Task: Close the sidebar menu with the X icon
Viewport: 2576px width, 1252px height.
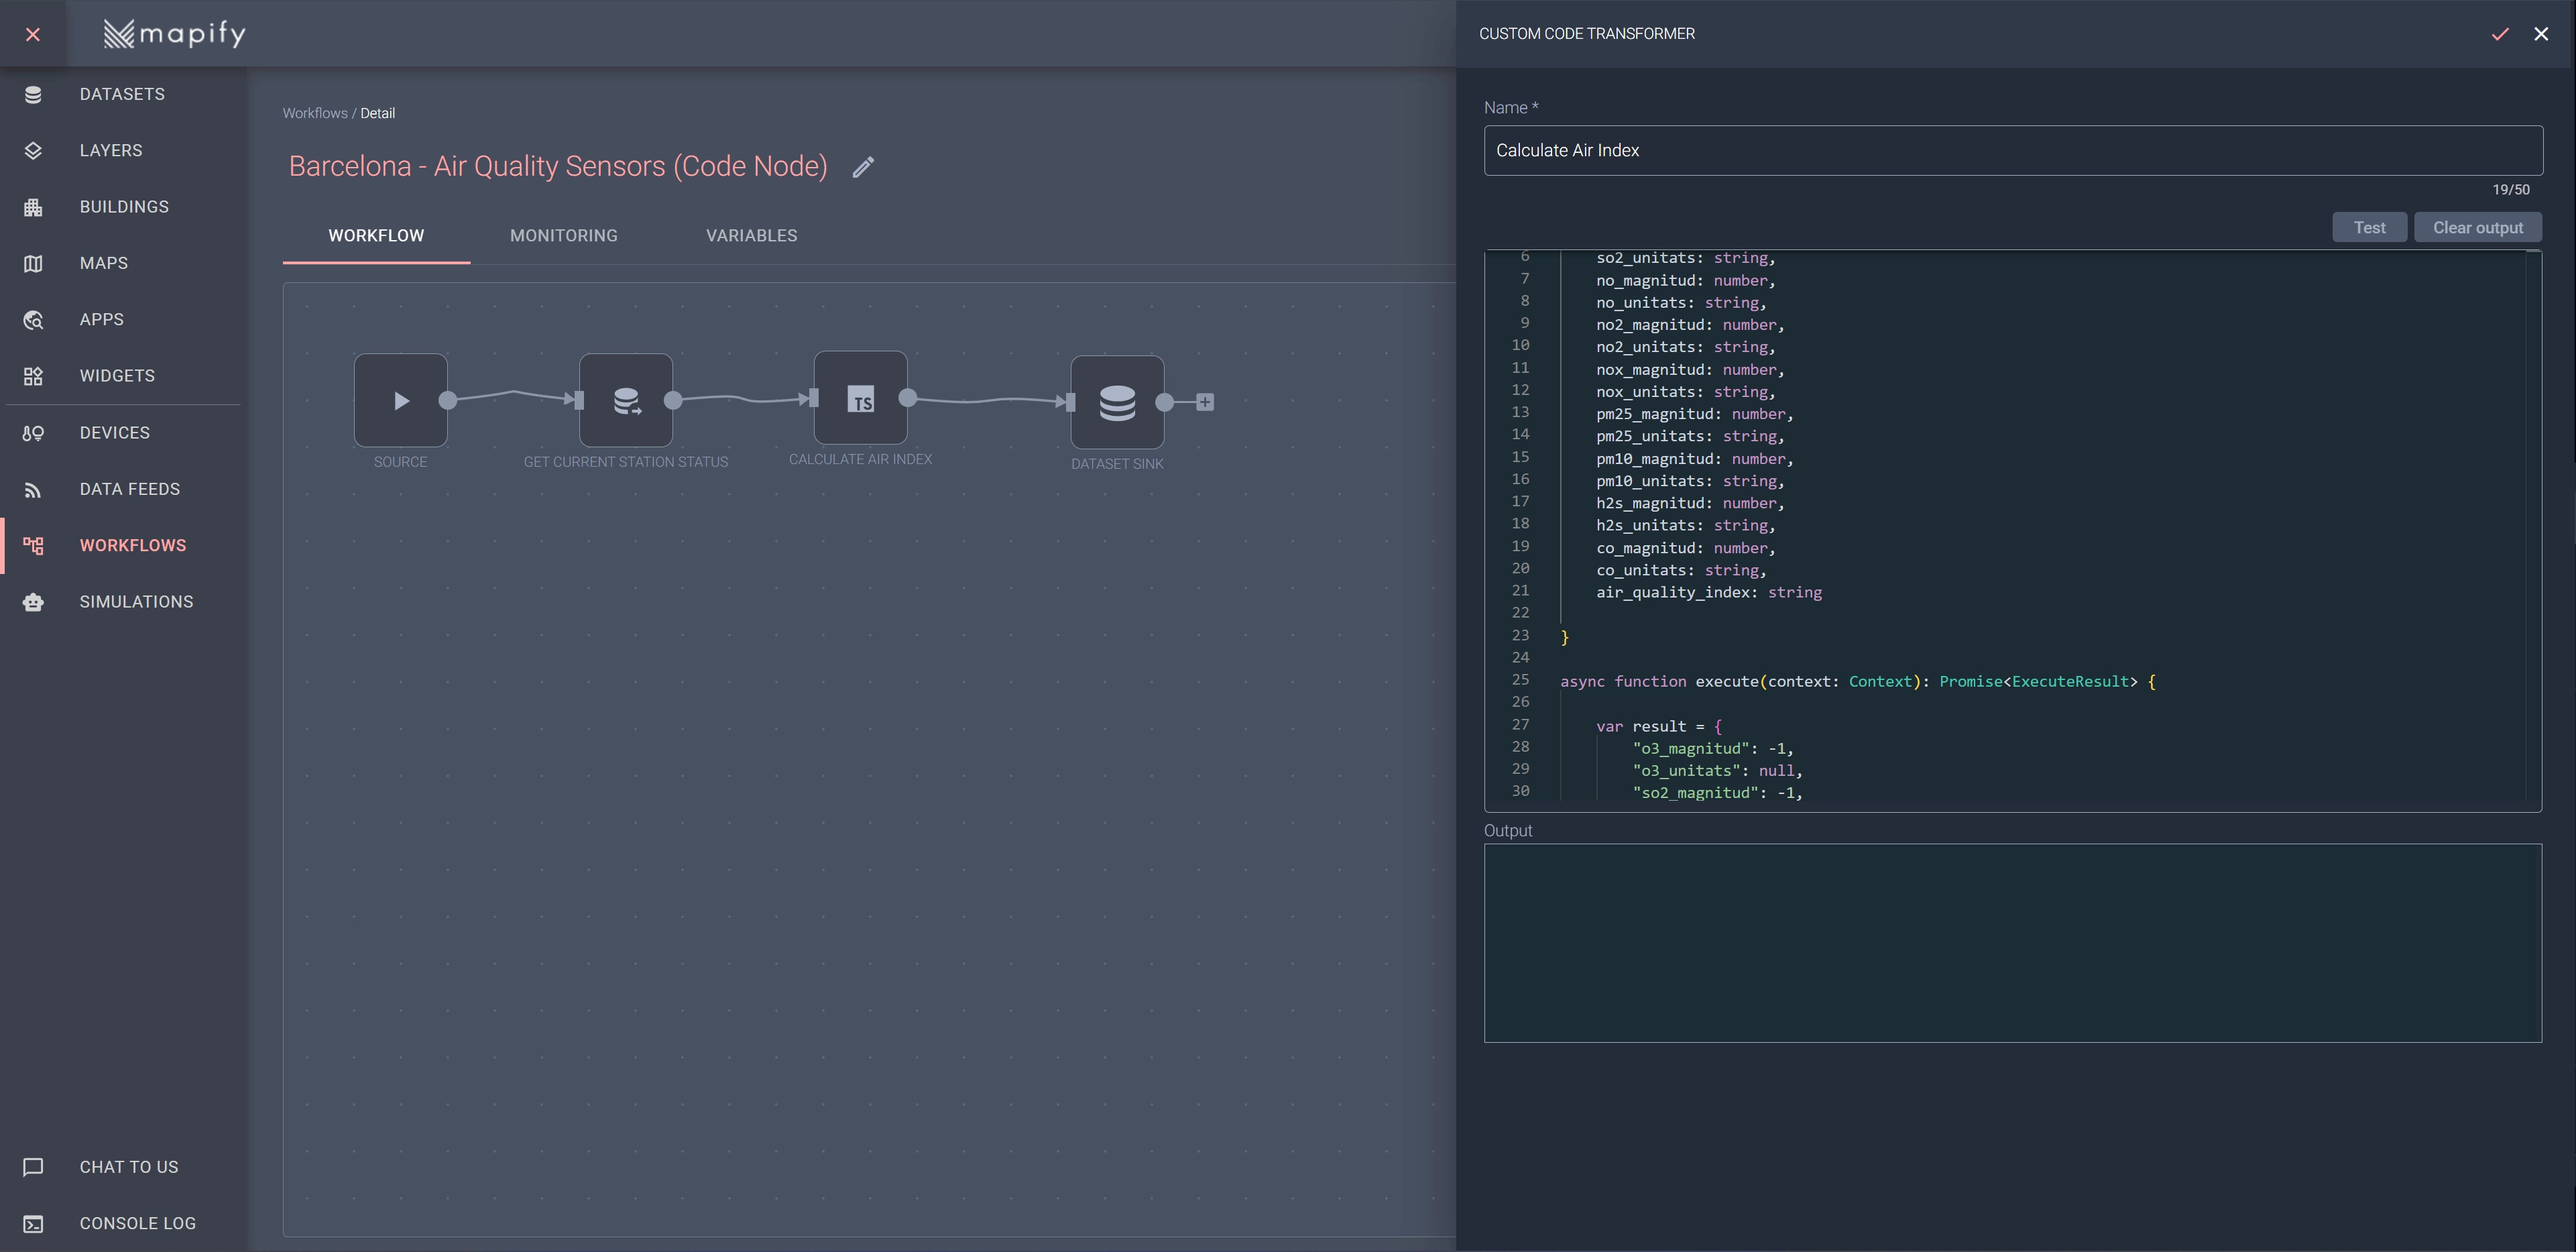Action: click(x=33, y=34)
